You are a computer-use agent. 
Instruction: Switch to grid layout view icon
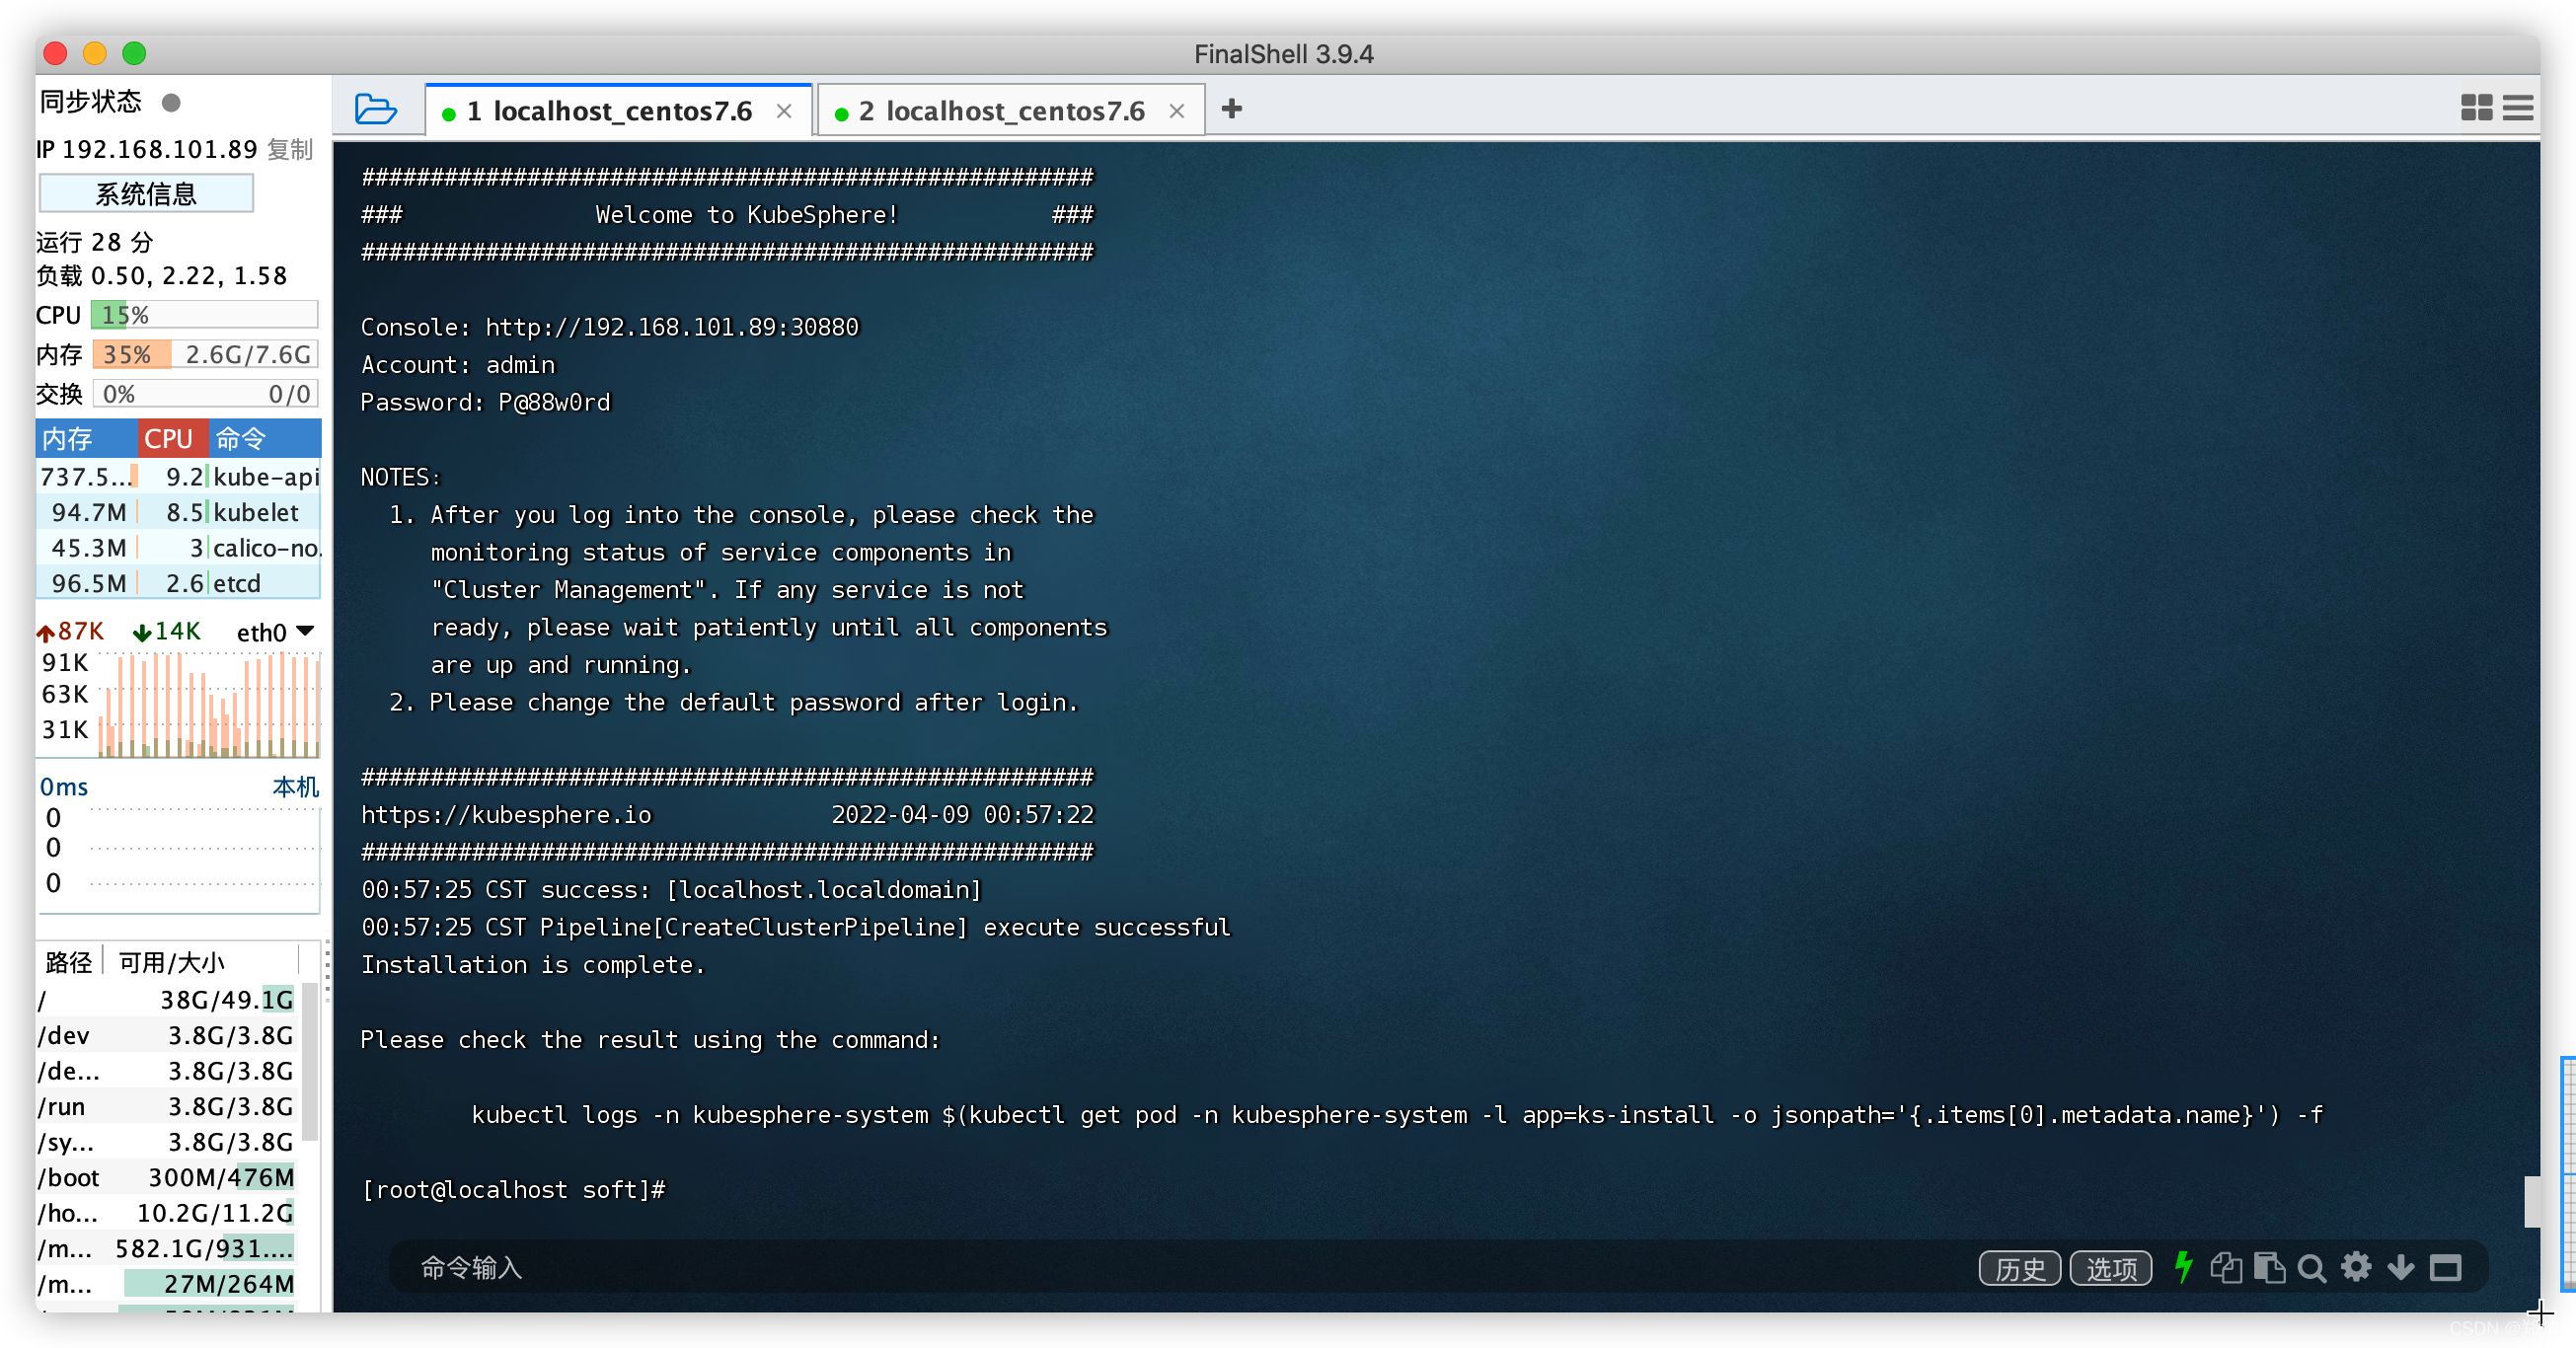(2476, 108)
